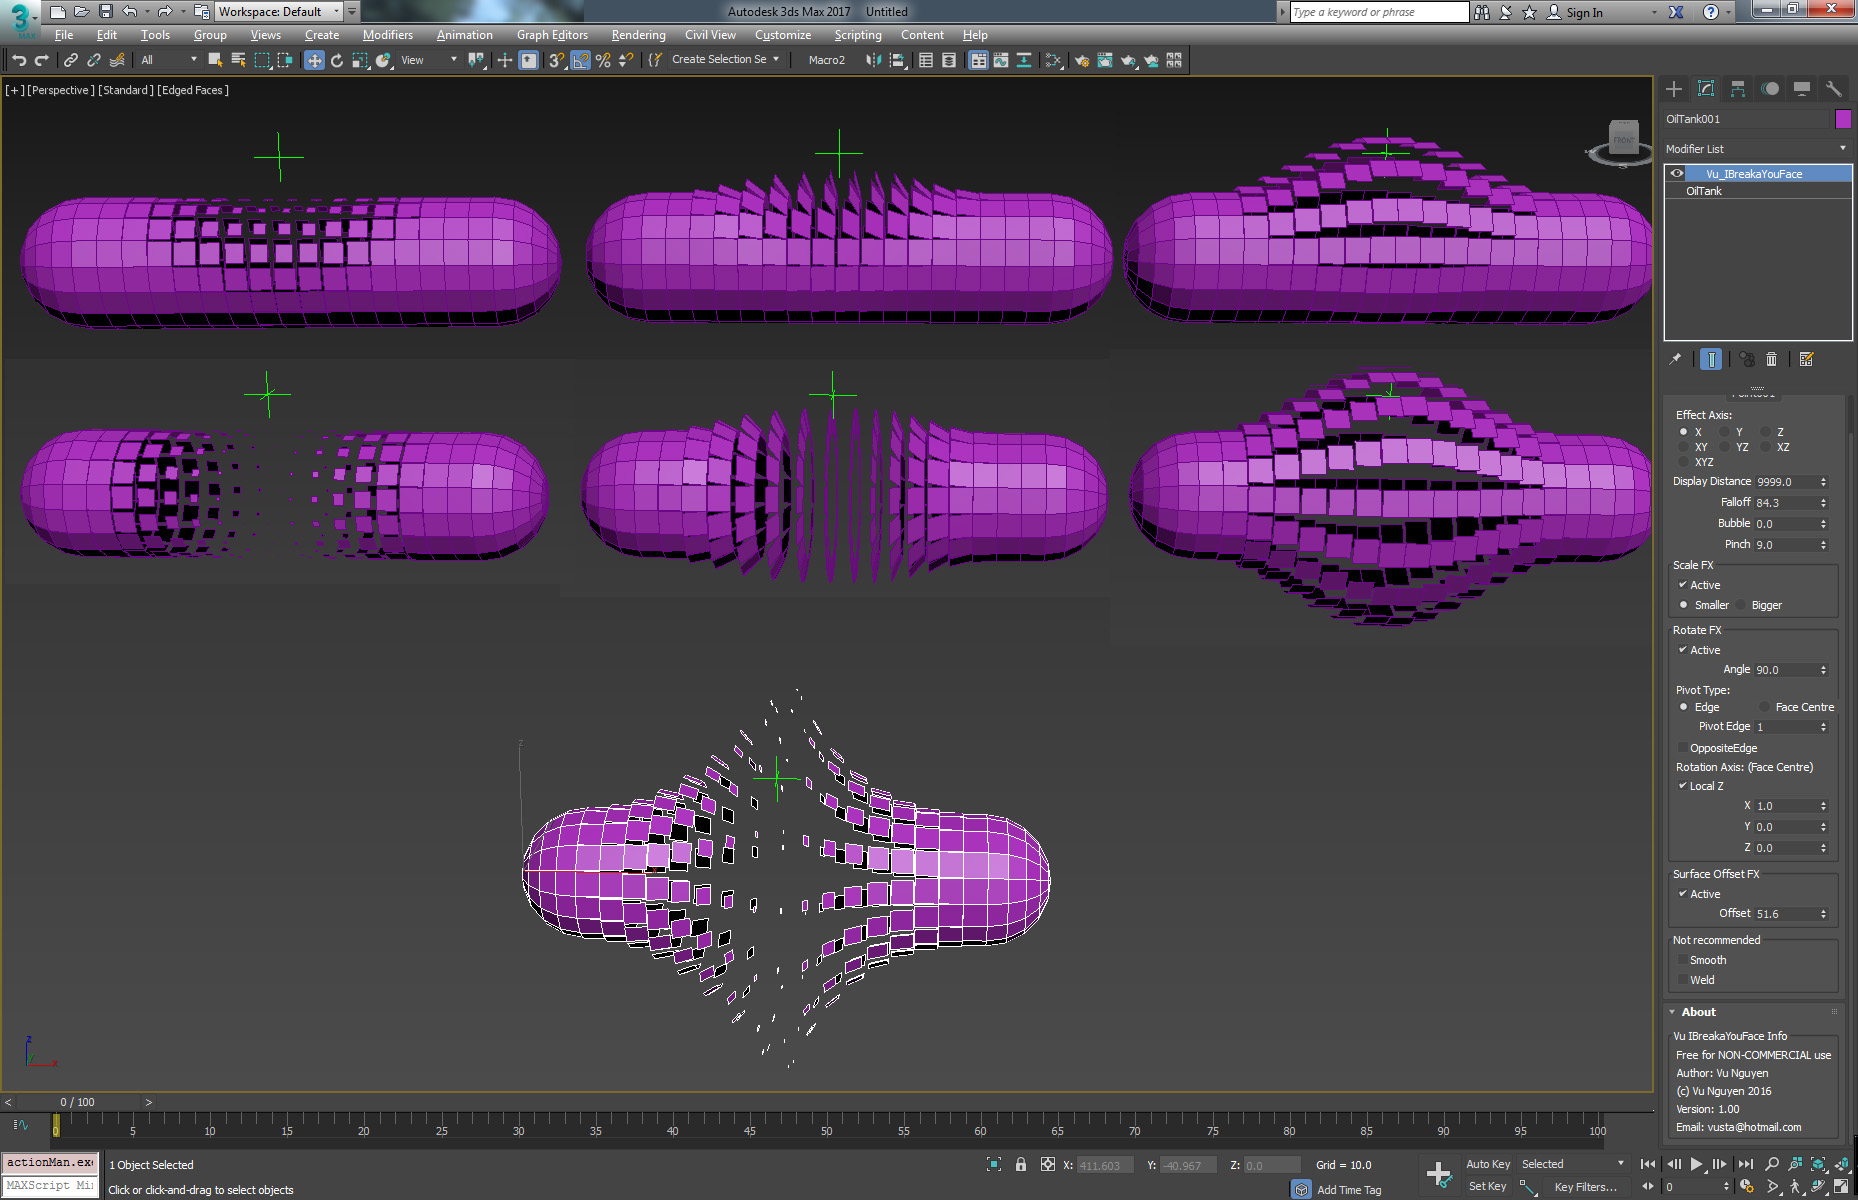
Task: Click the Set Key button
Action: (1488, 1186)
